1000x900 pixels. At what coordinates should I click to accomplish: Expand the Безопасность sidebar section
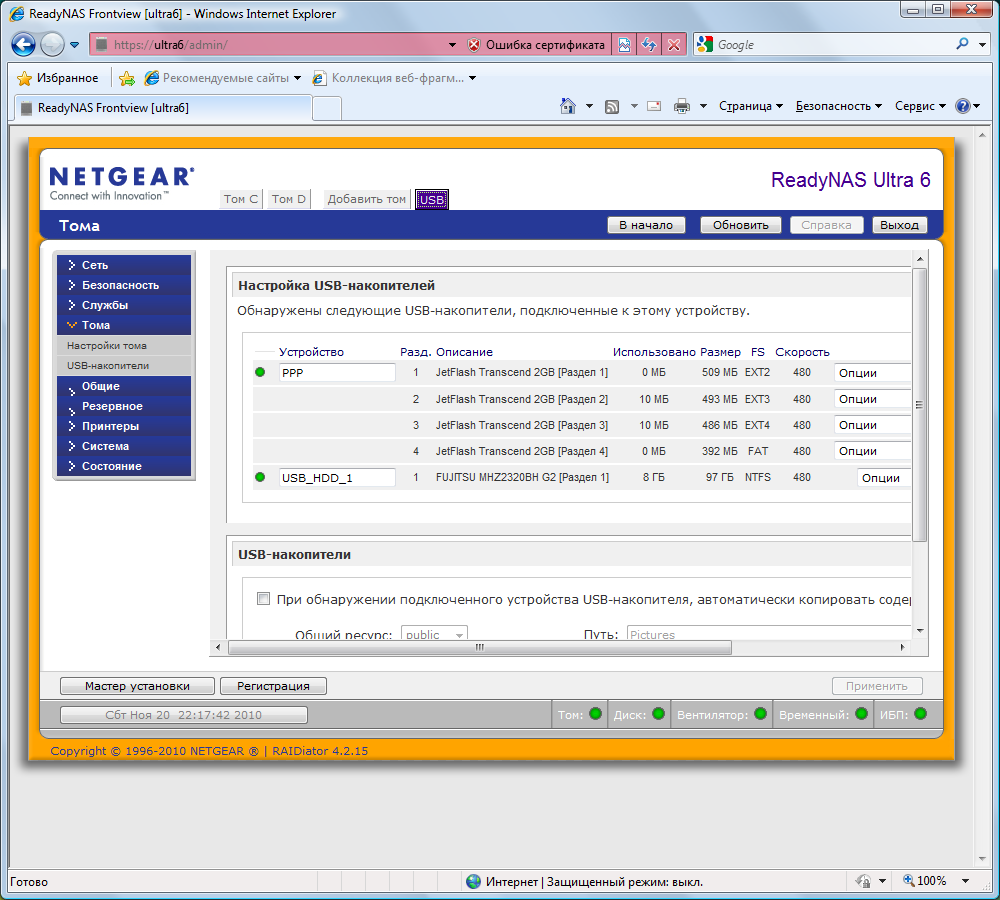(x=124, y=285)
